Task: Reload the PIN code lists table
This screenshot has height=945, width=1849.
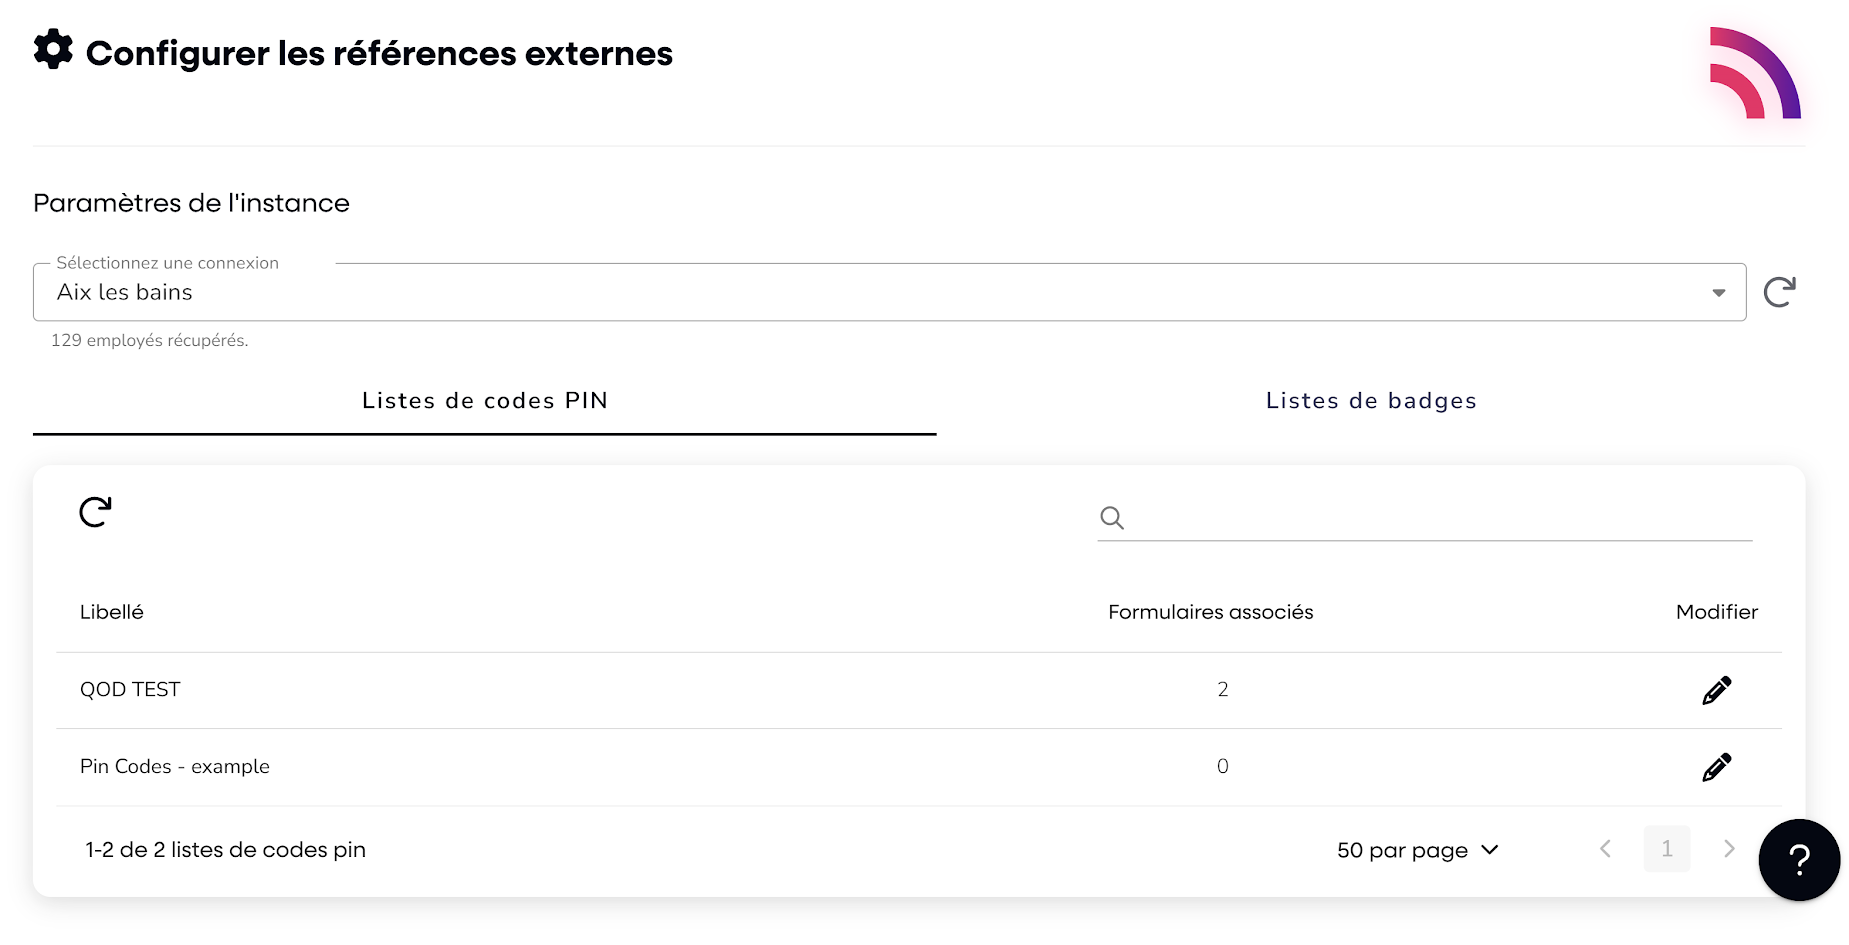Action: 95,512
